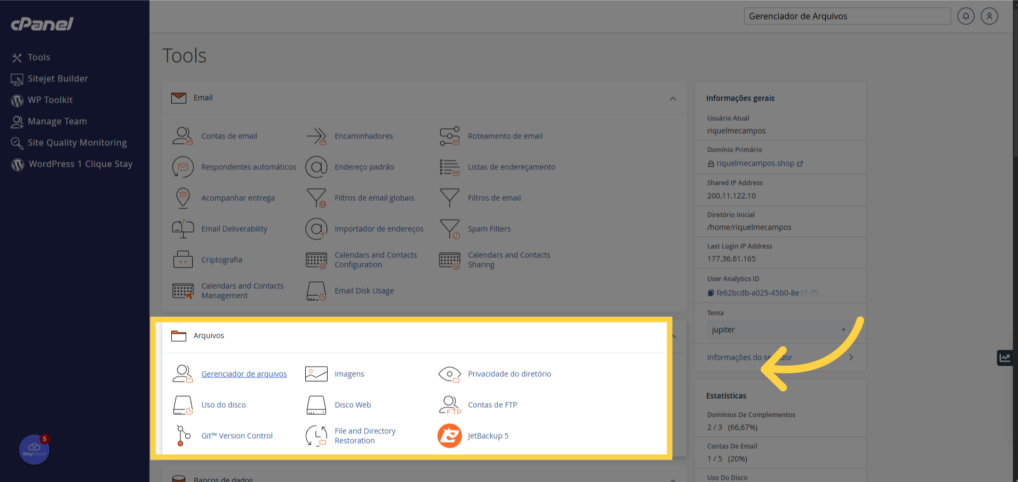Click the Disco Web link text
Screen dimensions: 1018x482
pyautogui.click(x=353, y=405)
